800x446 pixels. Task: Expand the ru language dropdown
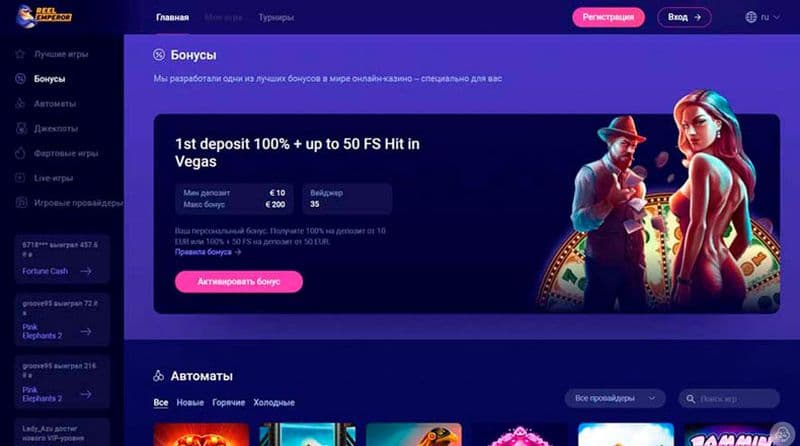coord(762,17)
